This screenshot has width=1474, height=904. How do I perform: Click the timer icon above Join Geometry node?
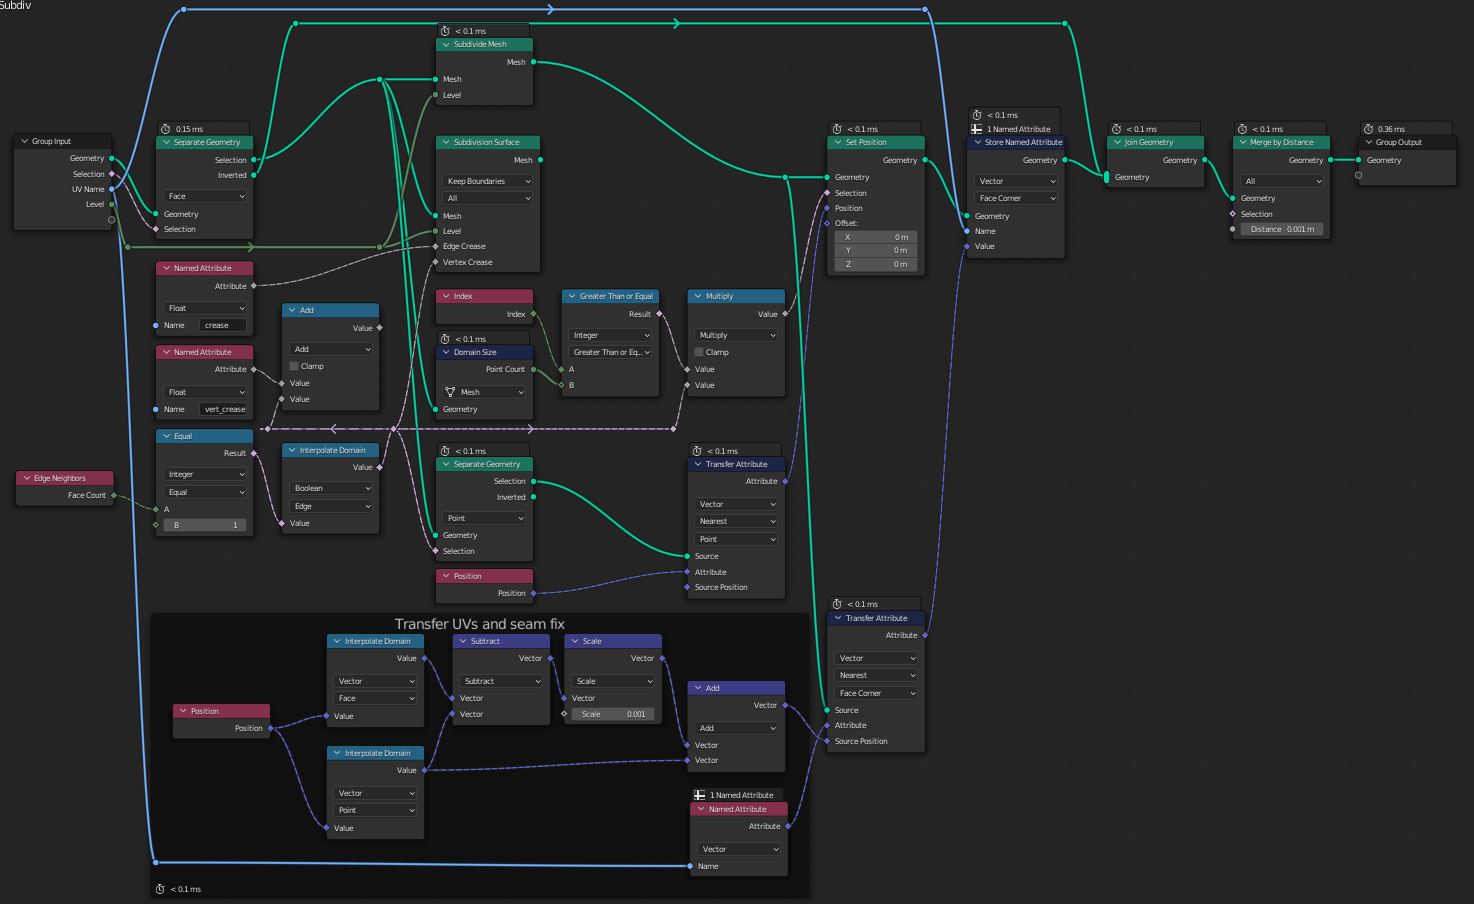[x=1117, y=129]
